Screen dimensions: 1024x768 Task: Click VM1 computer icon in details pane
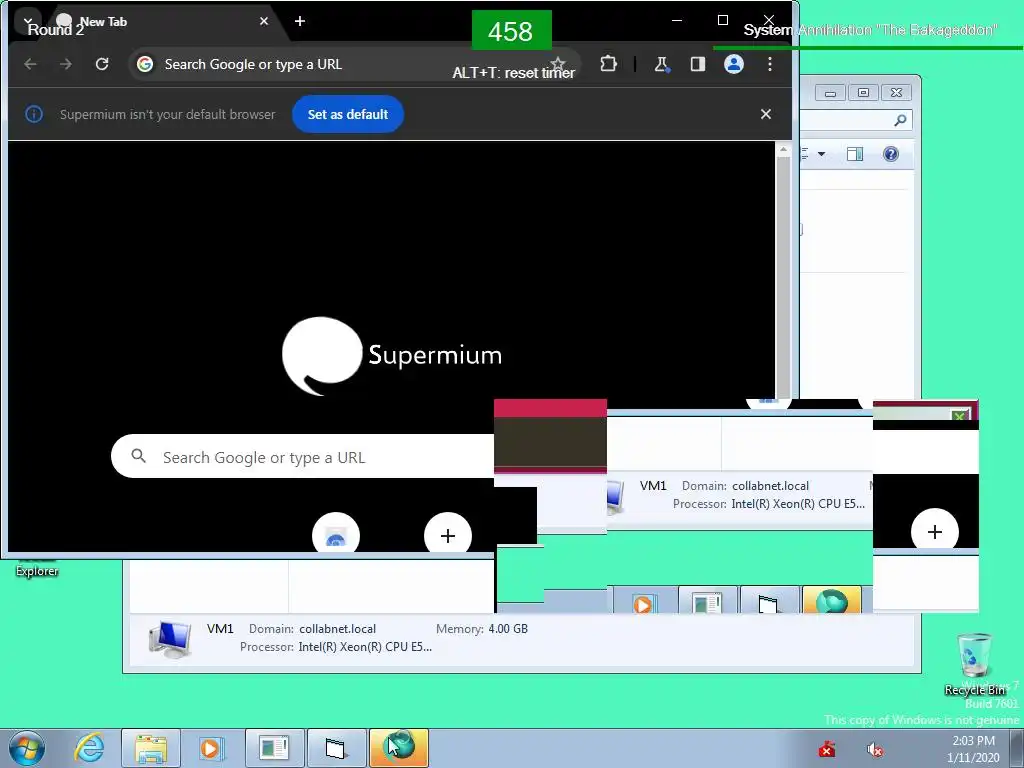coord(170,638)
